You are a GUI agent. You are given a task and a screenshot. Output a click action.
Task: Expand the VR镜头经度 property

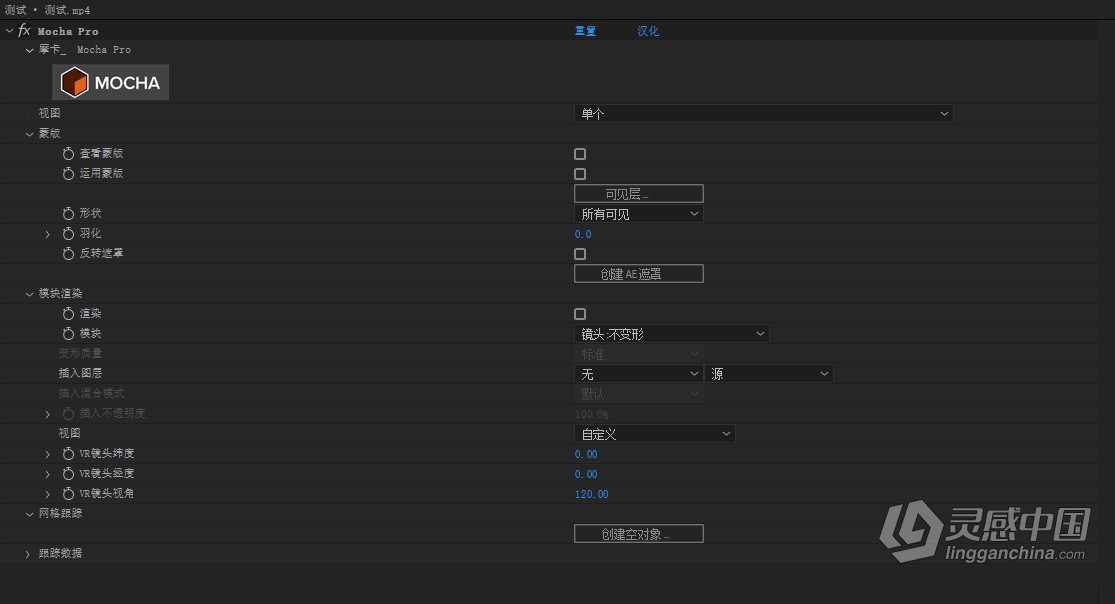point(48,474)
